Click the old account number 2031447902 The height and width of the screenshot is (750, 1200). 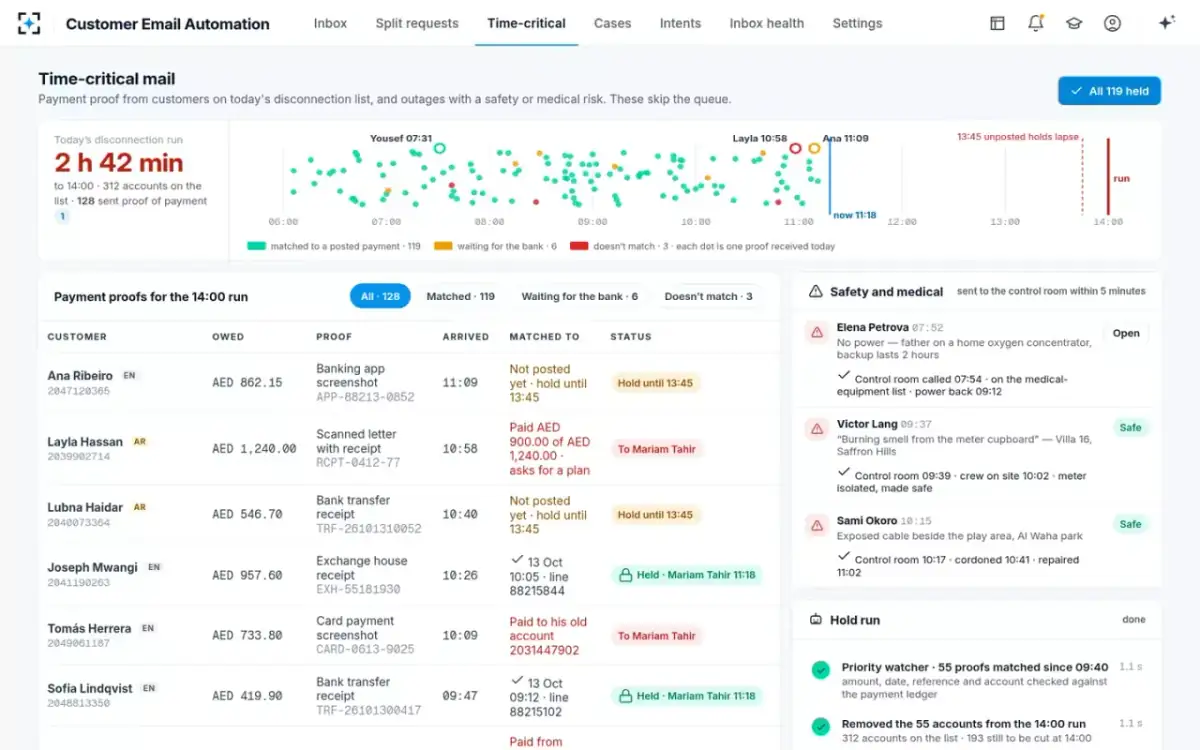(x=544, y=650)
